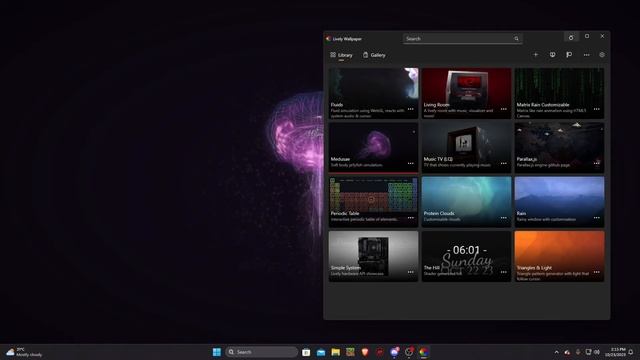Image resolution: width=640 pixels, height=360 pixels.
Task: Select the Matrix Rain Customizable thumbnail
Action: click(559, 93)
